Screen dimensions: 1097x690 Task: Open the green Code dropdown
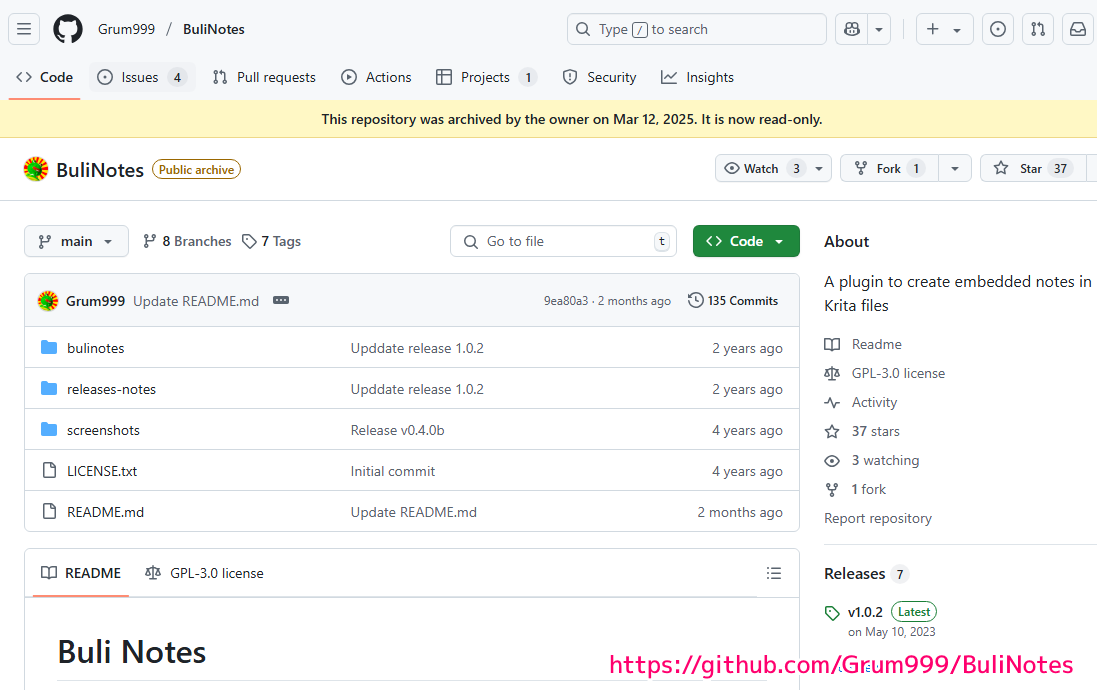coord(746,241)
